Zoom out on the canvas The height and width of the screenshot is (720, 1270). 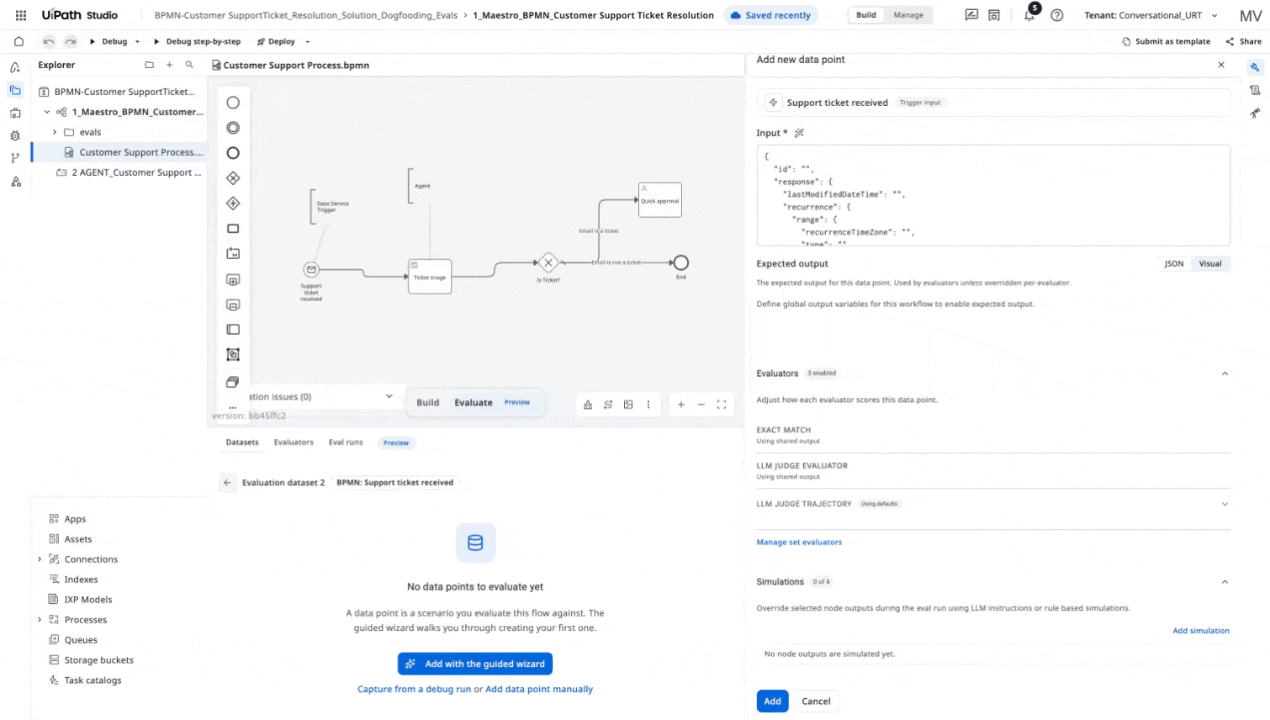(701, 404)
